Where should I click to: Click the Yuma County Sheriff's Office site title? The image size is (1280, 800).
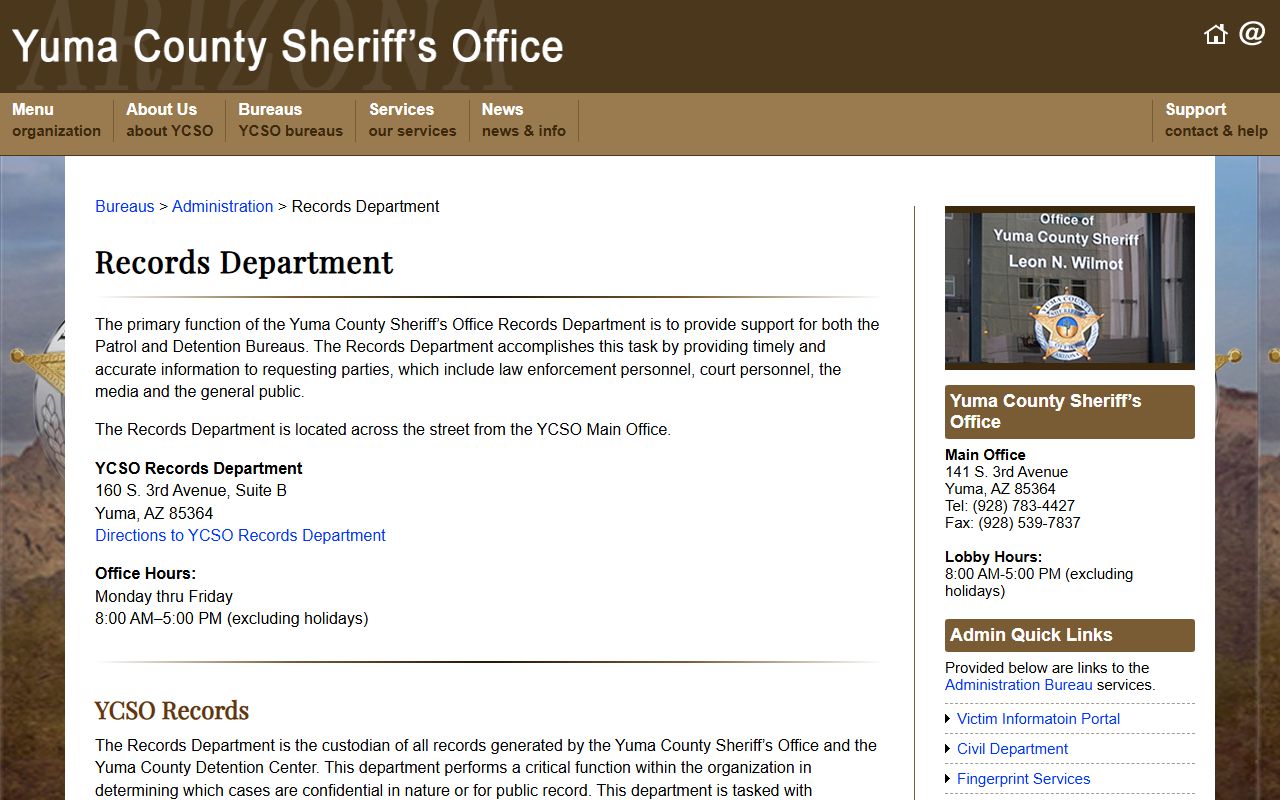288,46
